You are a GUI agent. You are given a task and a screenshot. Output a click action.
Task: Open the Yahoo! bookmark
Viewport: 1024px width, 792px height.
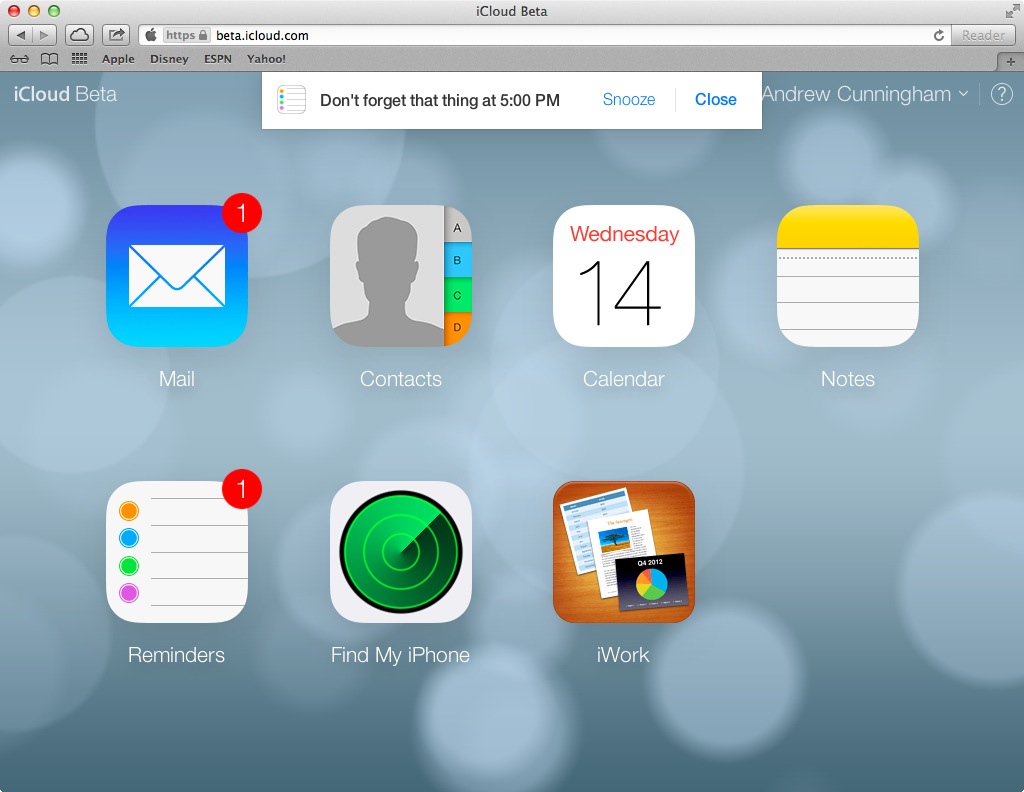click(x=266, y=59)
